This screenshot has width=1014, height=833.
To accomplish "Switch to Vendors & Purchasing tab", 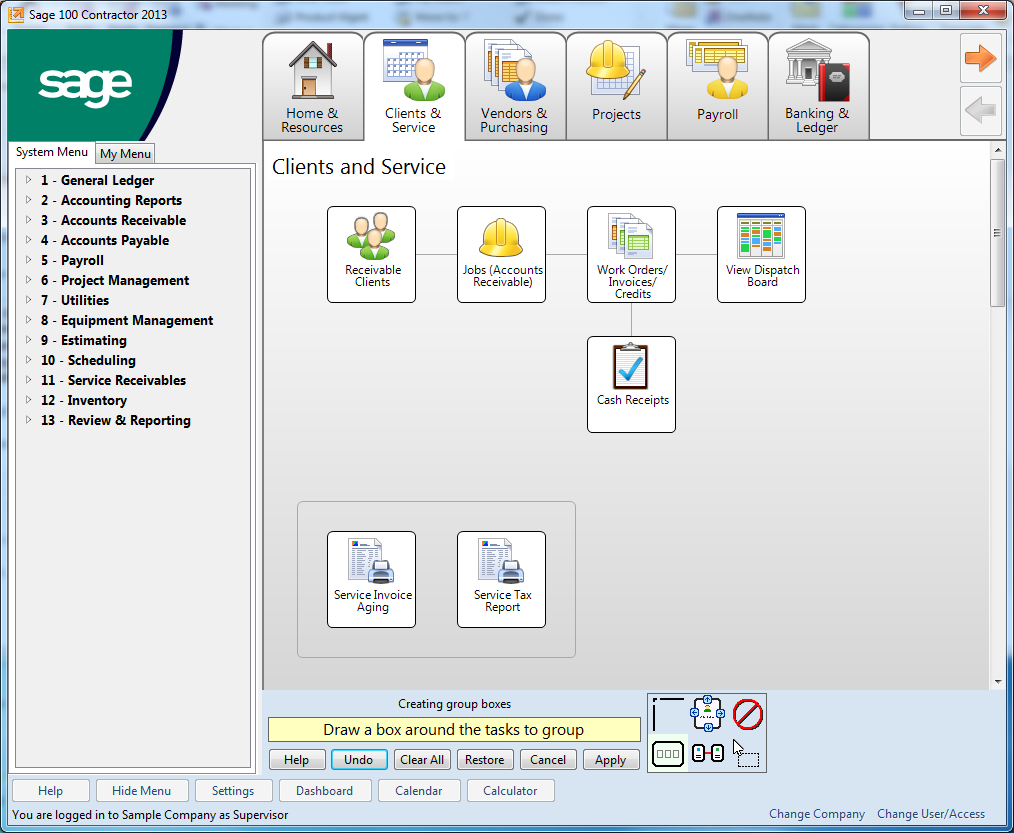I will pos(515,86).
